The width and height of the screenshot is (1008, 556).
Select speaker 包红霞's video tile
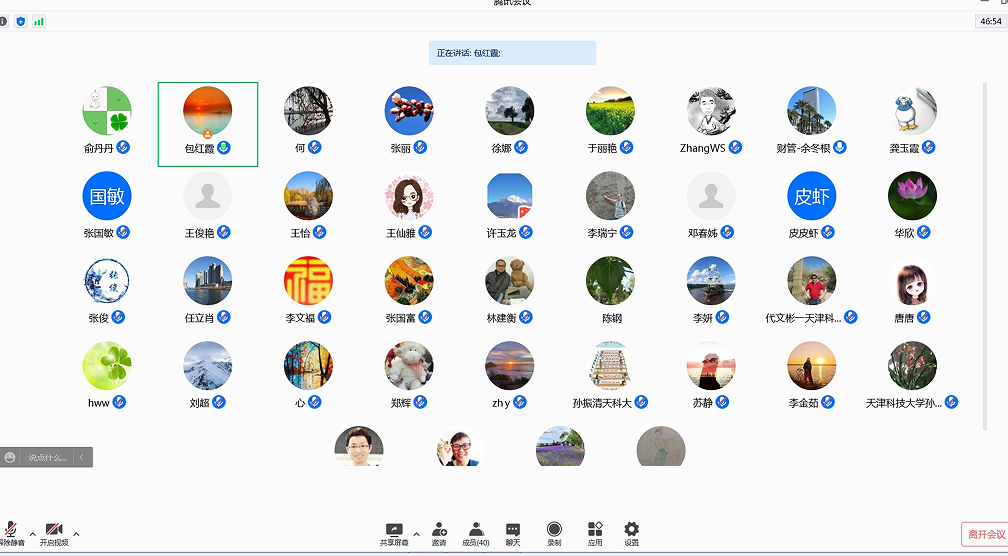[208, 123]
